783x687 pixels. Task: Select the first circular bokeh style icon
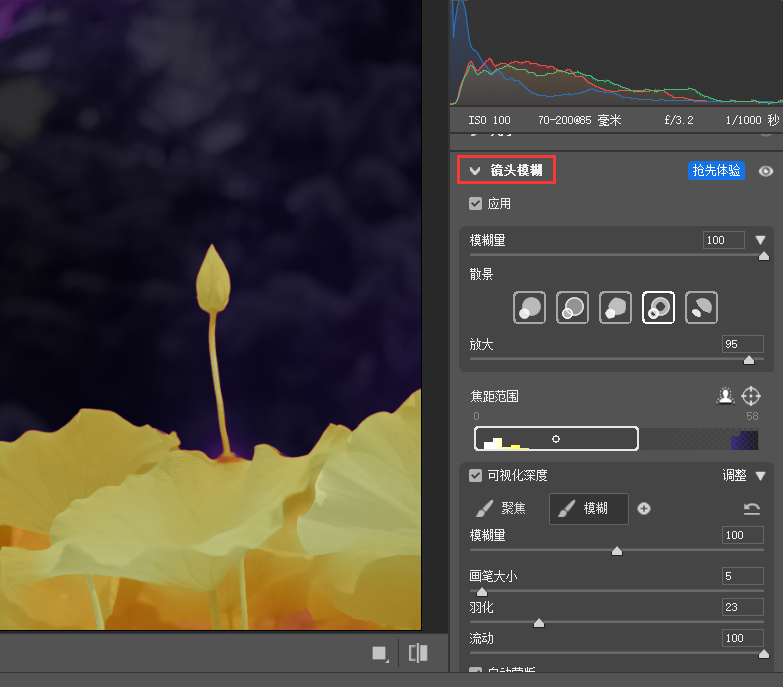coord(529,308)
